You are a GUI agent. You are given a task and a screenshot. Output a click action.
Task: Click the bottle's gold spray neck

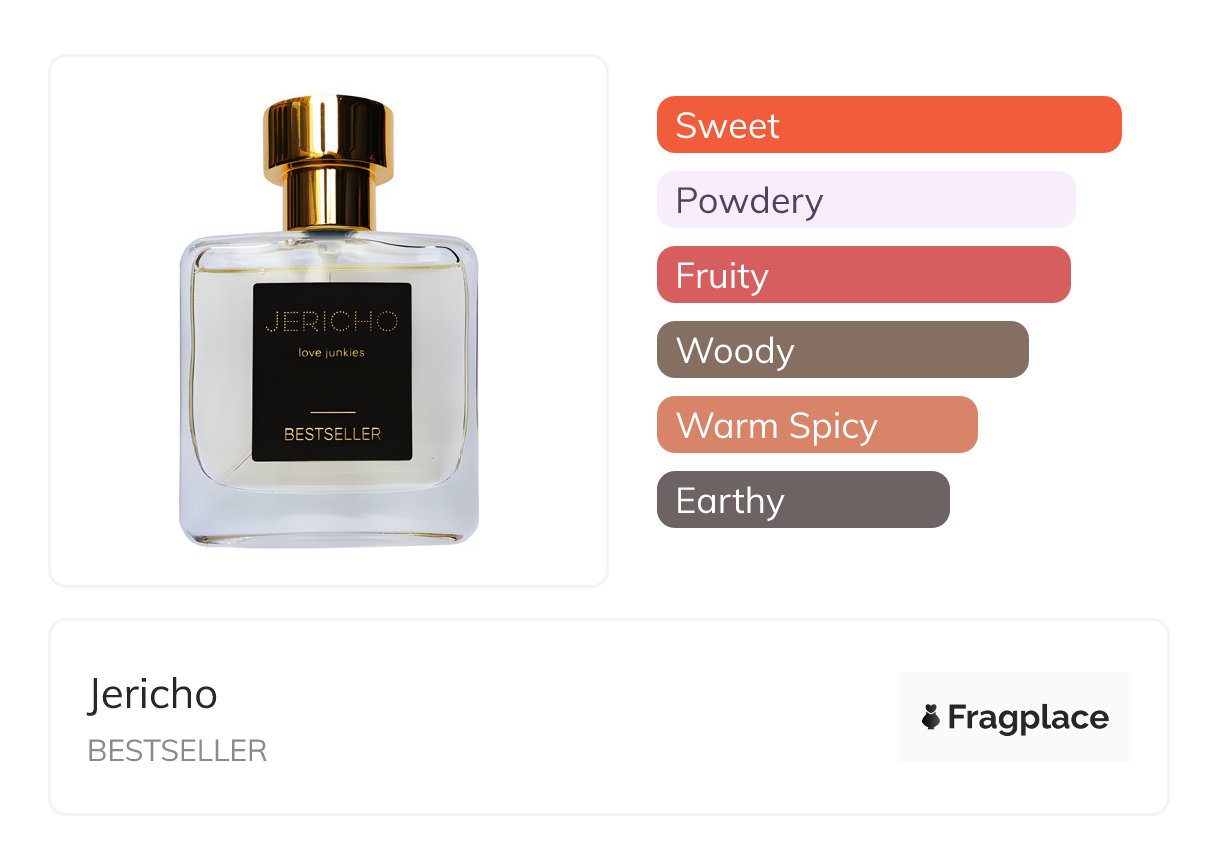tap(329, 198)
